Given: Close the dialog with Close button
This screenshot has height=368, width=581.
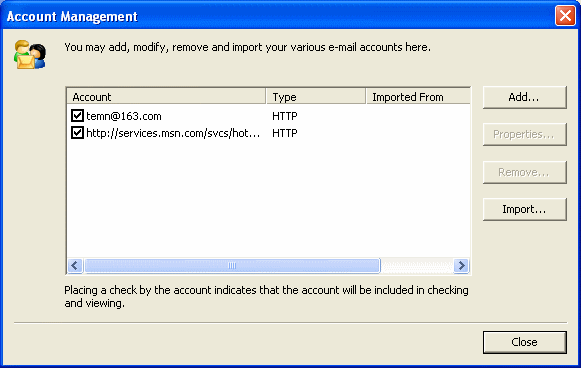Looking at the screenshot, I should click(x=524, y=342).
